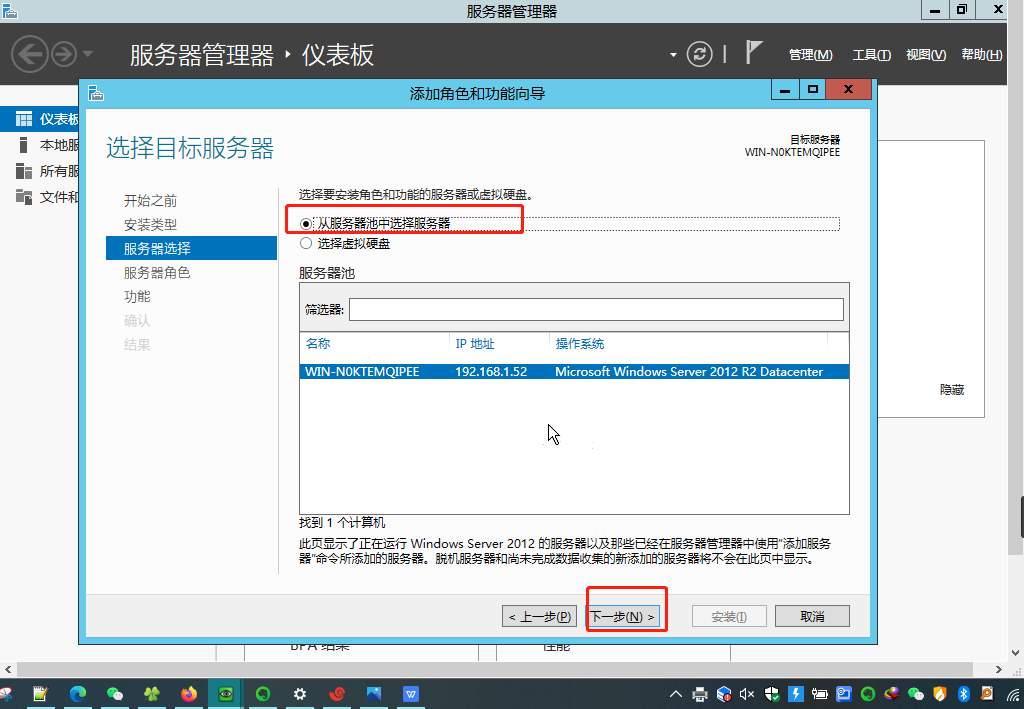Viewport: 1024px width, 709px height.
Task: Open the dropdown arrow left of refresh
Action: (673, 55)
